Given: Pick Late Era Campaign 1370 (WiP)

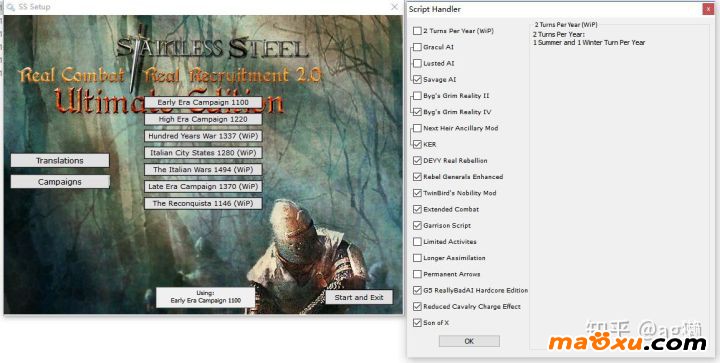Looking at the screenshot, I should (203, 186).
